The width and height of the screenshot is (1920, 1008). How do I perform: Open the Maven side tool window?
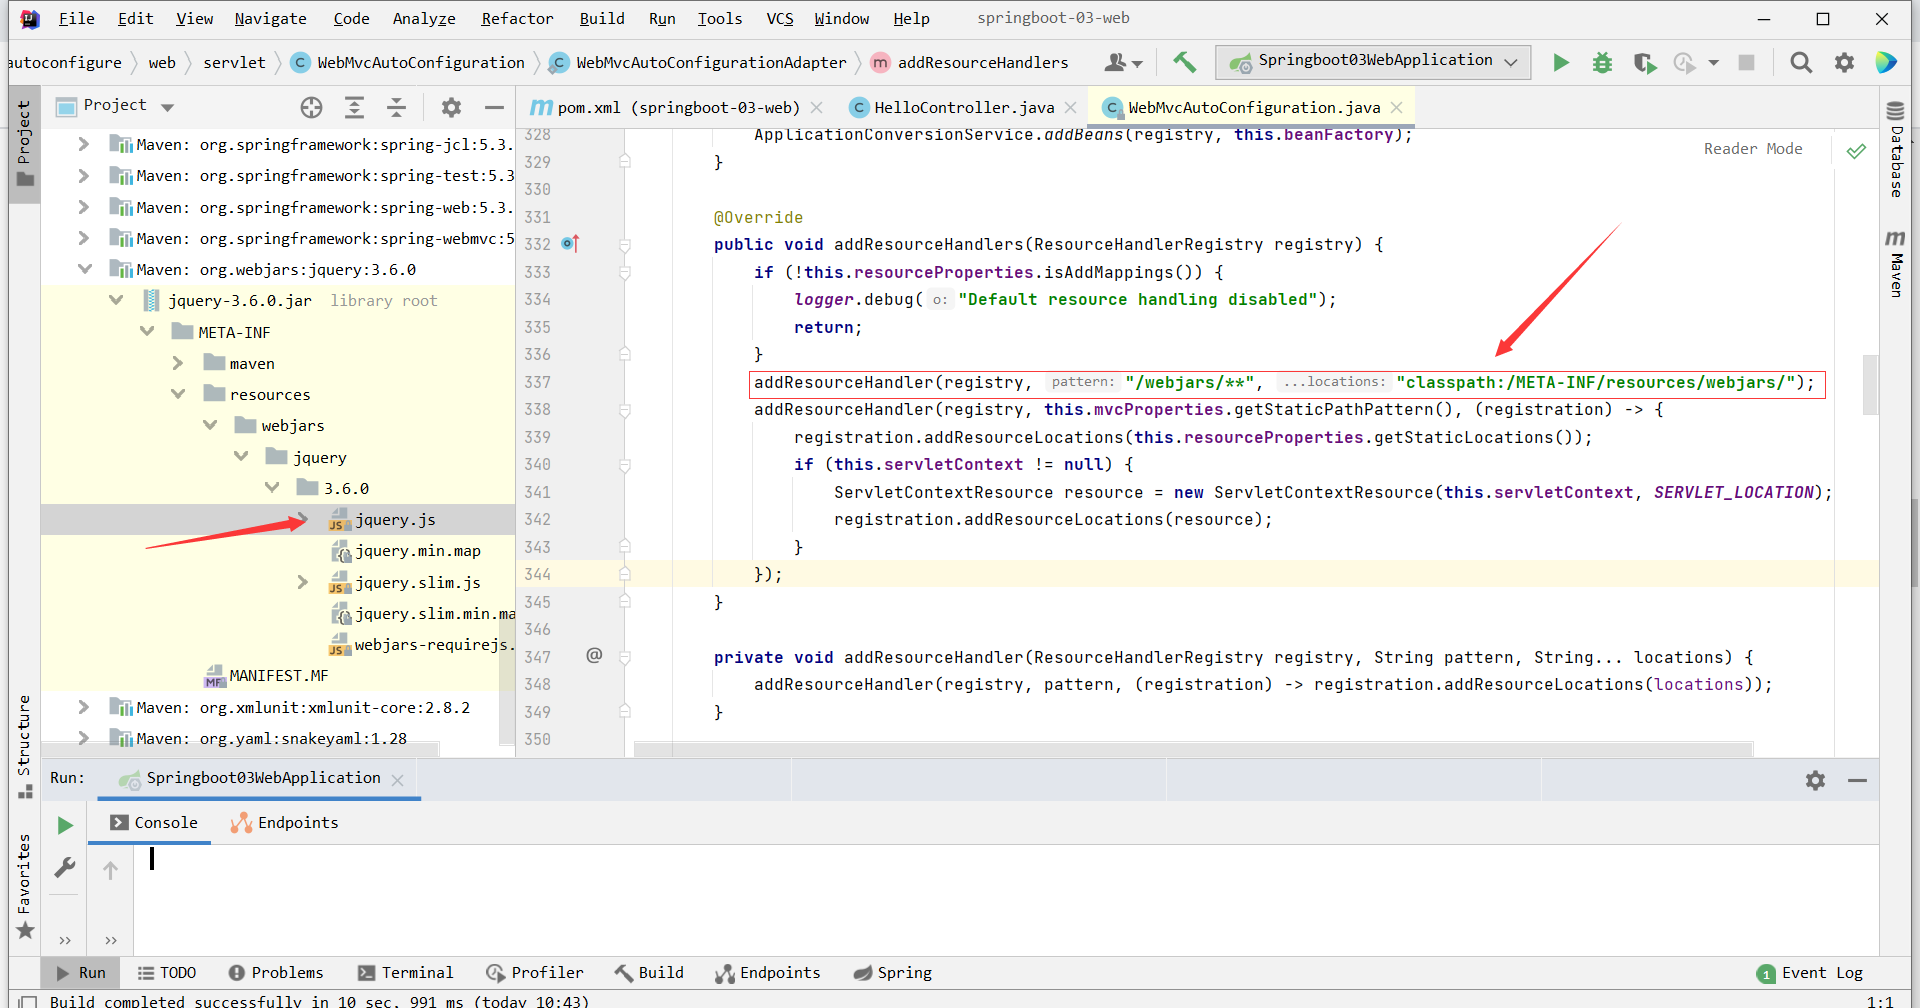click(1895, 263)
